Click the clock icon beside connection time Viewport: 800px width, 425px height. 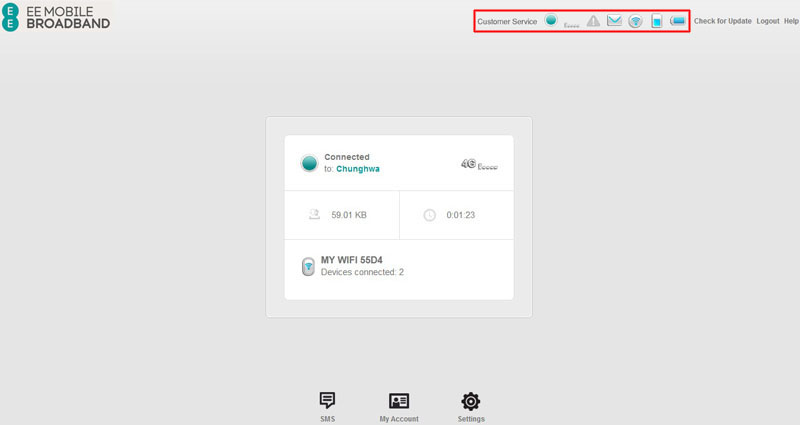pos(430,215)
